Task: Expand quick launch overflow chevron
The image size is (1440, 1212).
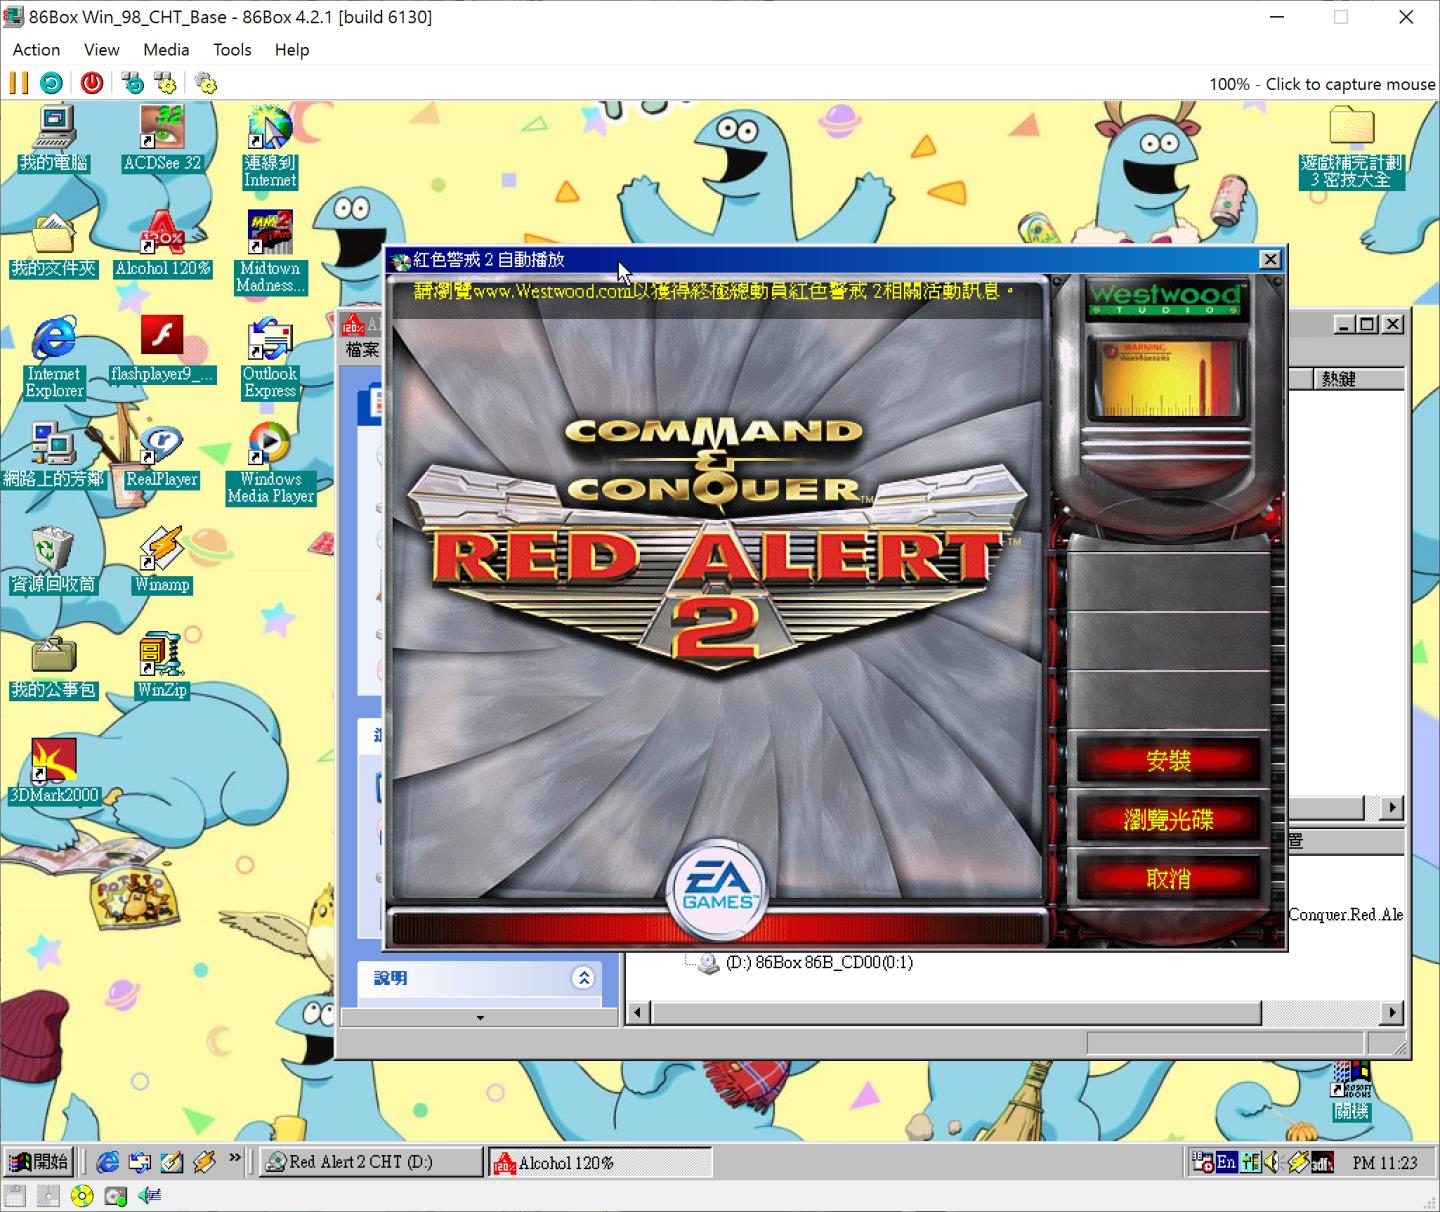Action: tap(235, 1159)
